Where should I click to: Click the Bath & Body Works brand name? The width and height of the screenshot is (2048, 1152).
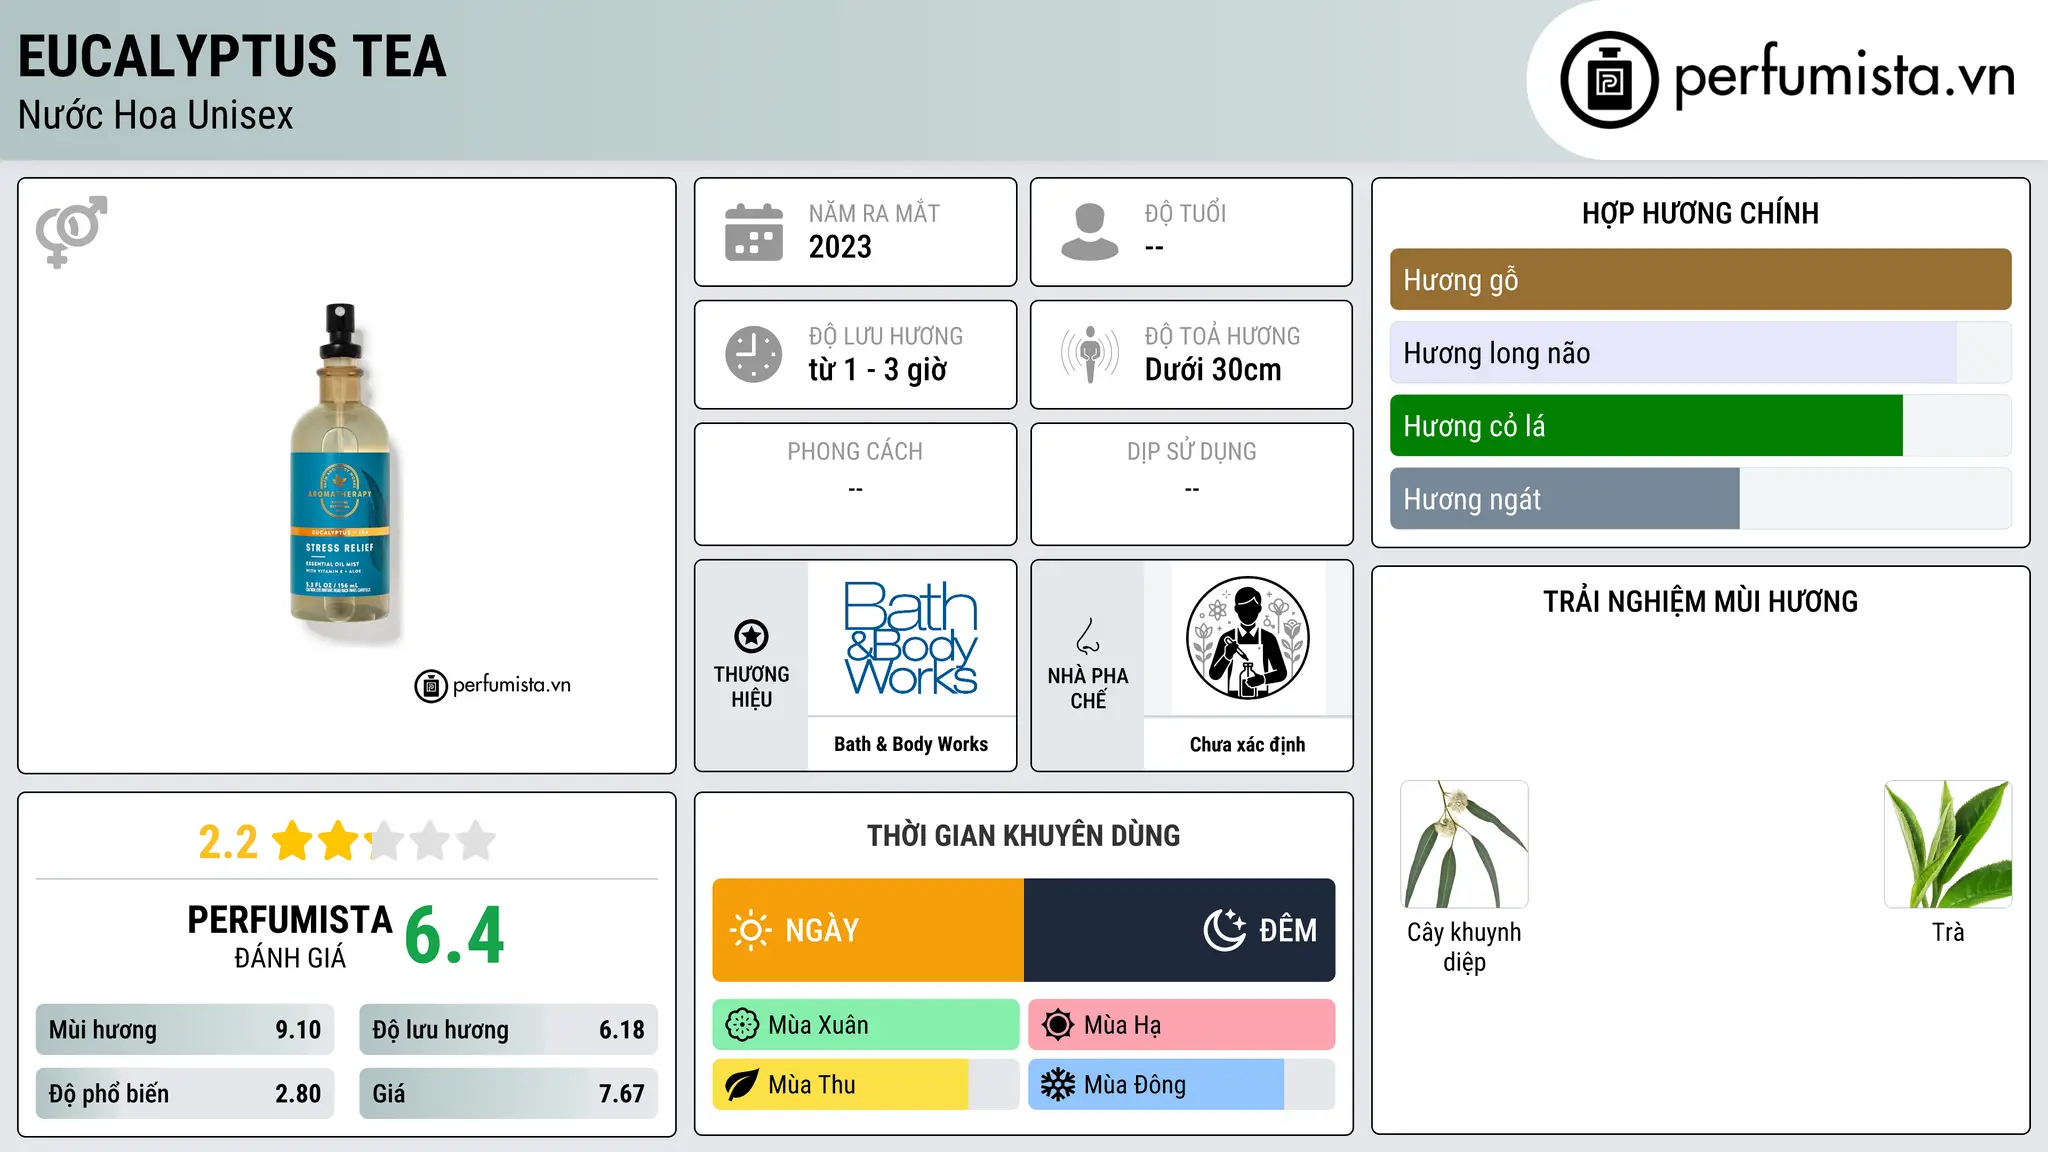(911, 744)
